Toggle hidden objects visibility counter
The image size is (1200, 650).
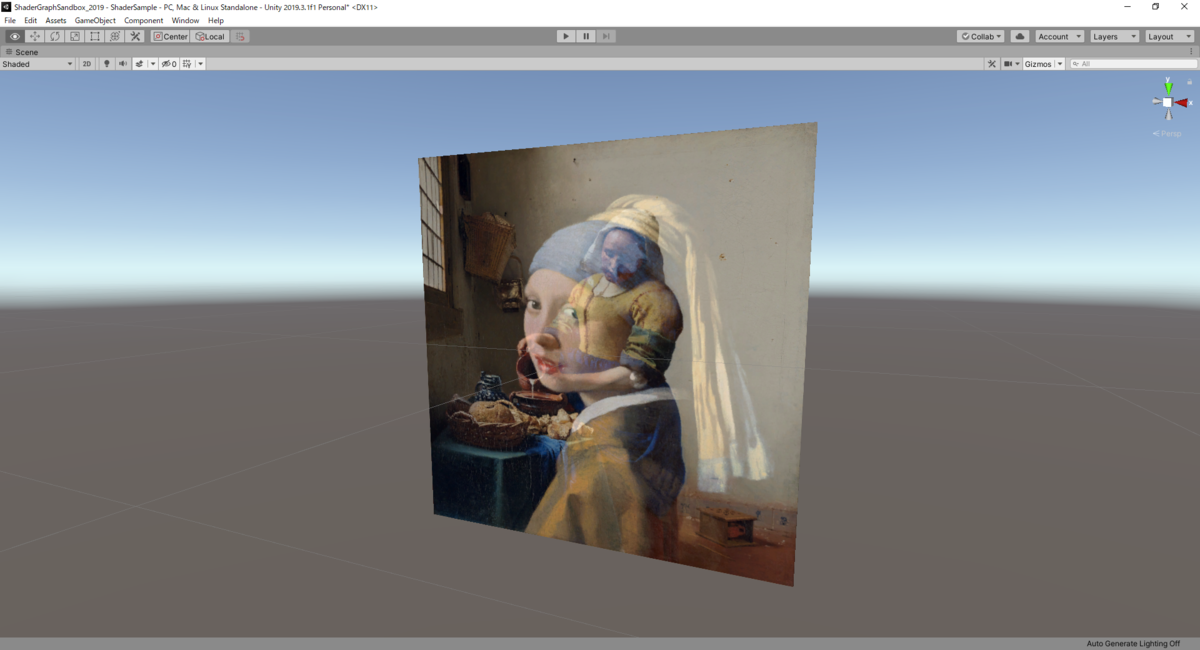(169, 64)
